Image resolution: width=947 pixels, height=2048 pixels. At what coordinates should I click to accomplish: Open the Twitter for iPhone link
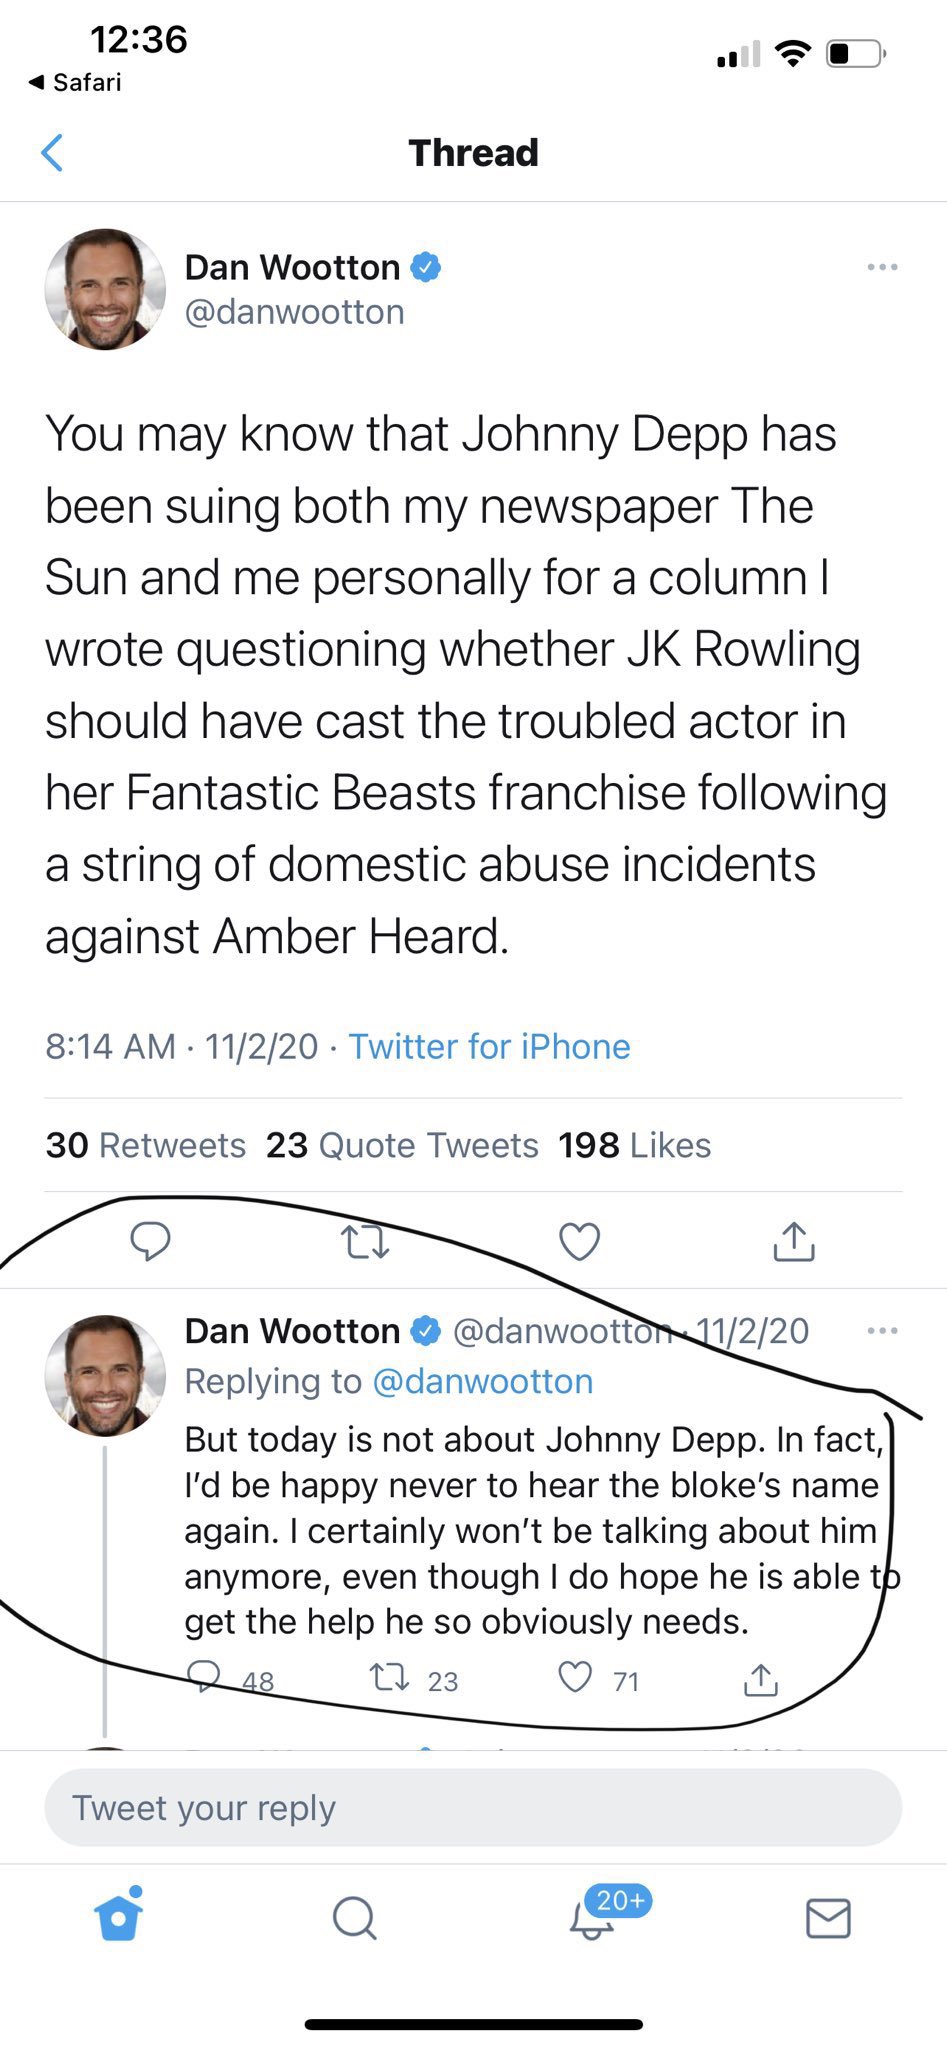click(x=489, y=1046)
